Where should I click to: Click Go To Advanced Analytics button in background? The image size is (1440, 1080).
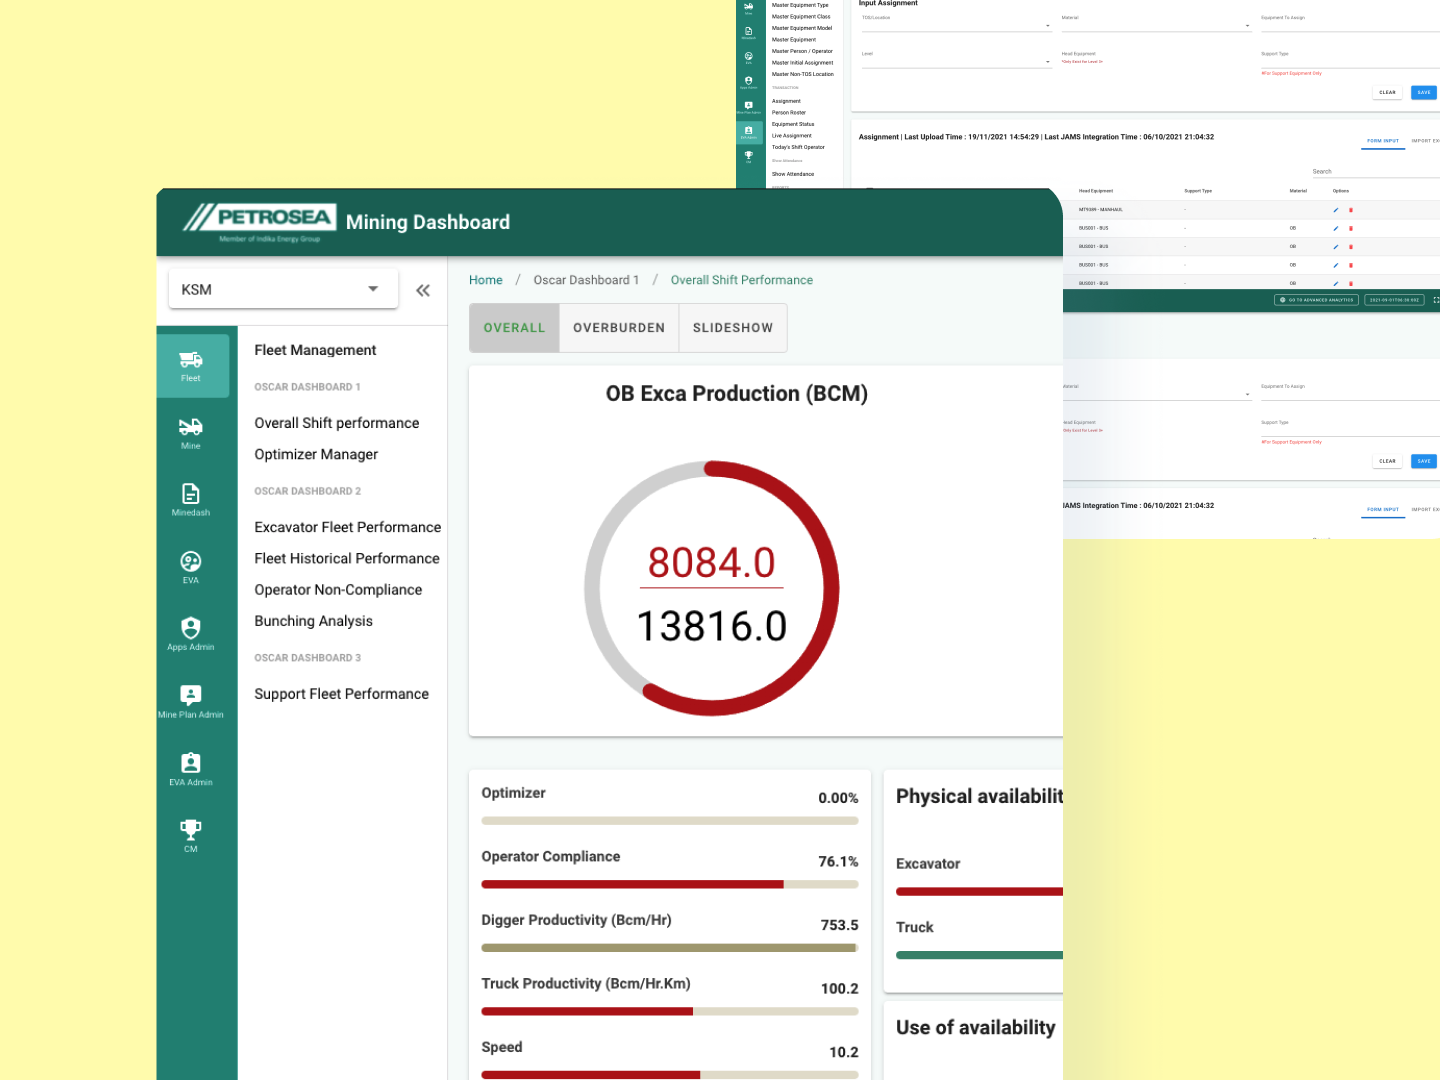coord(1316,300)
